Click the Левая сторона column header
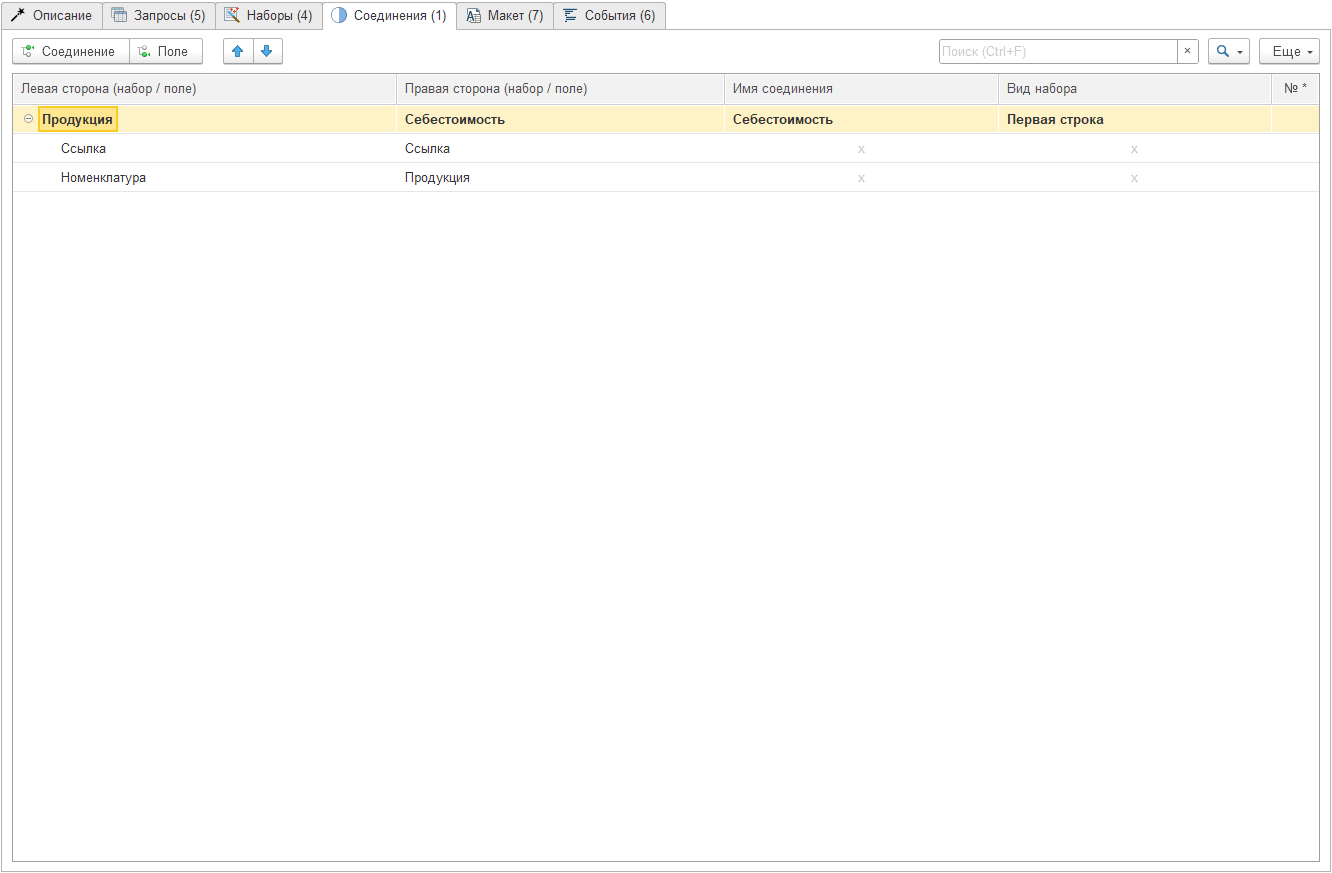This screenshot has width=1332, height=873. point(204,89)
